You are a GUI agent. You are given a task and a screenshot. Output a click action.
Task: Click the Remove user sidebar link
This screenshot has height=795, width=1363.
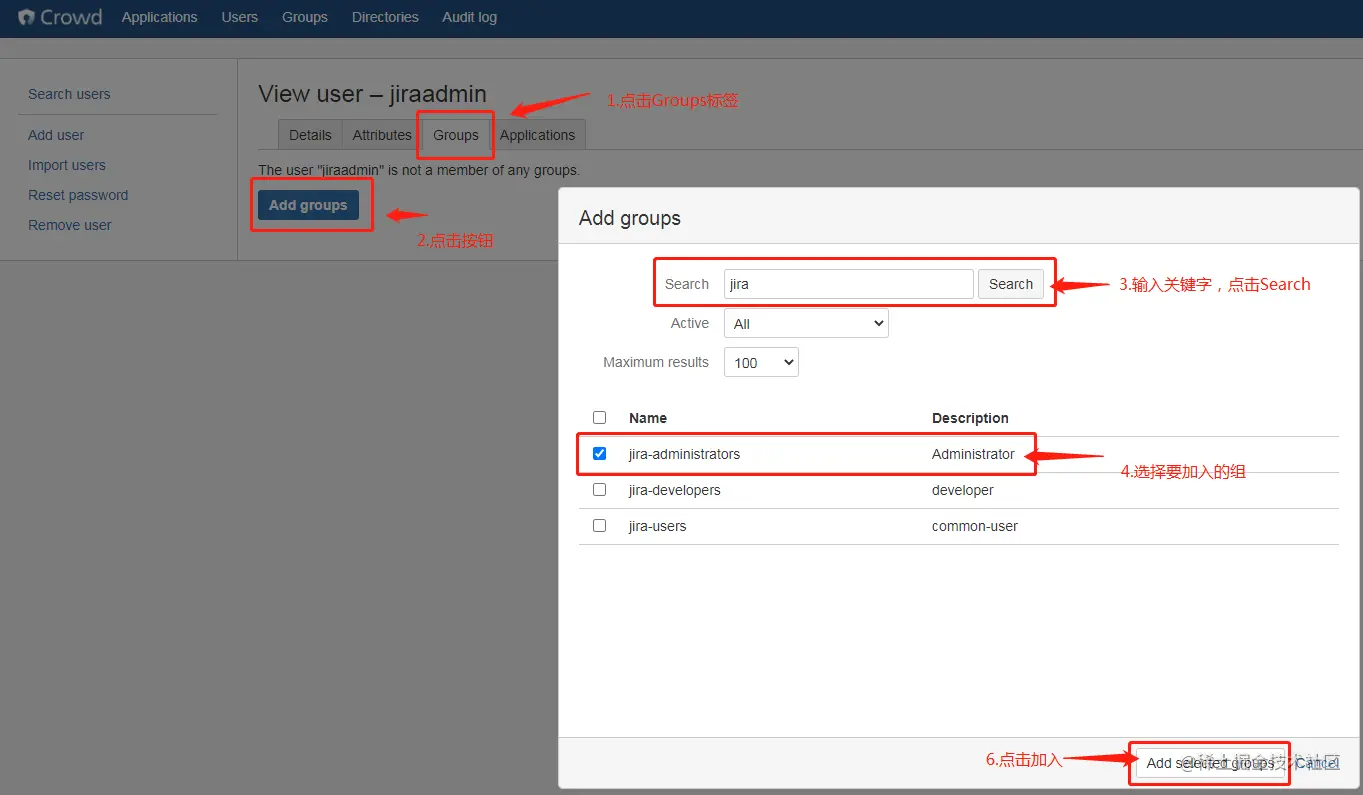[x=70, y=225]
